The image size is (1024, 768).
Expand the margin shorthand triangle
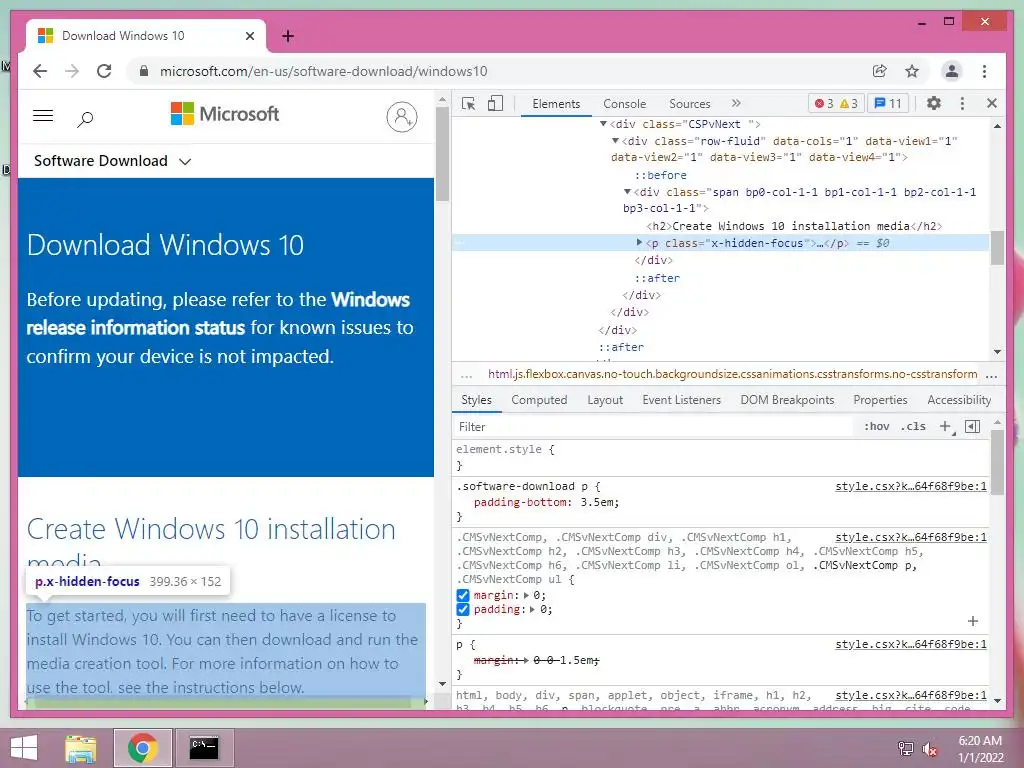526,595
